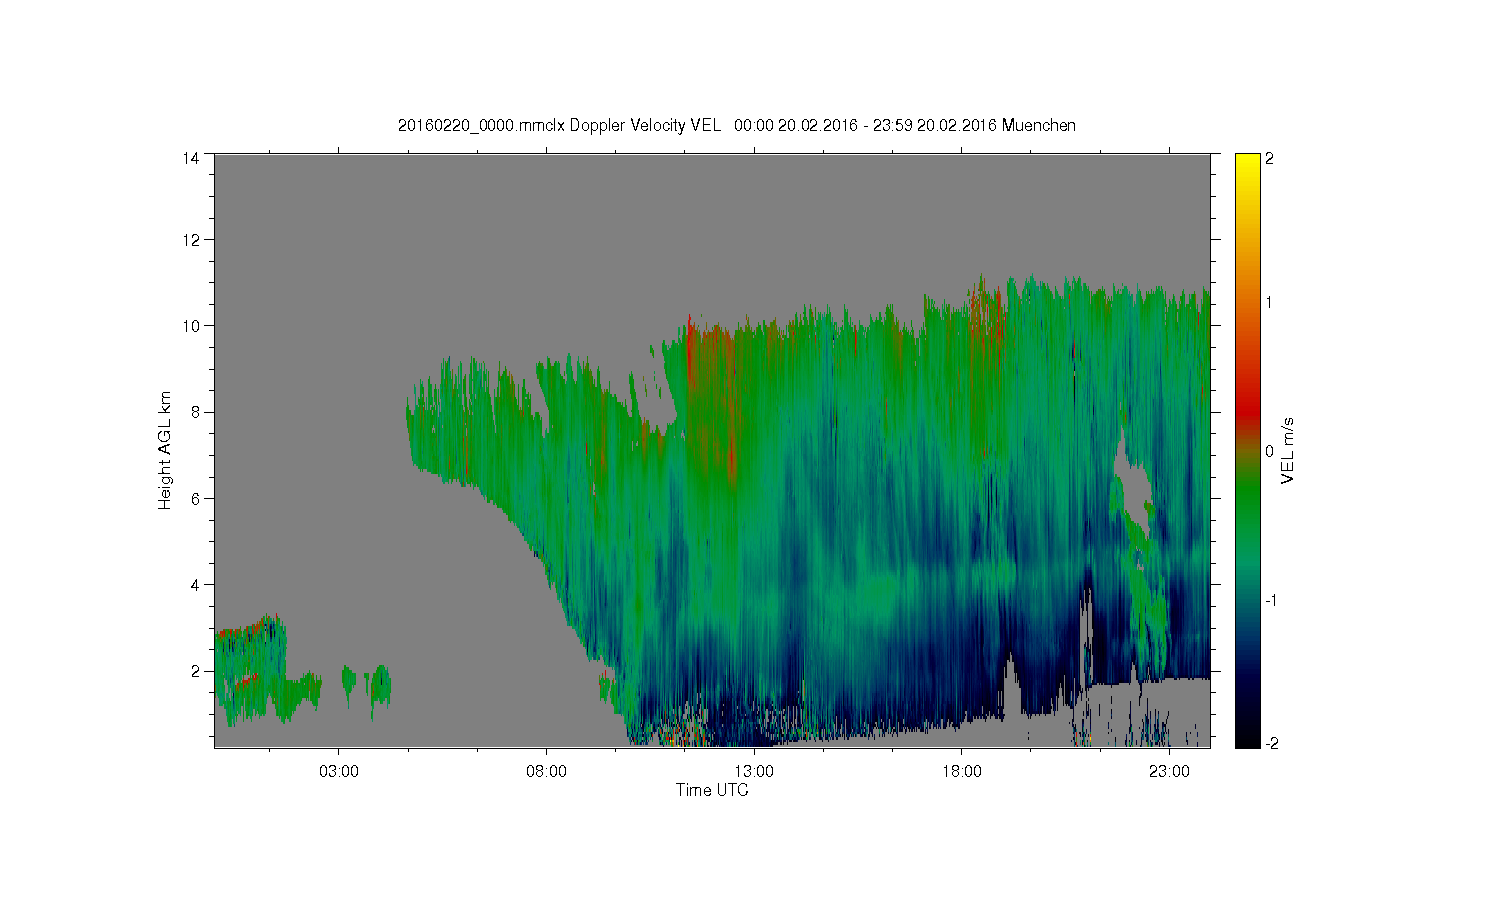Click the colorbar top value 2

tap(1270, 159)
